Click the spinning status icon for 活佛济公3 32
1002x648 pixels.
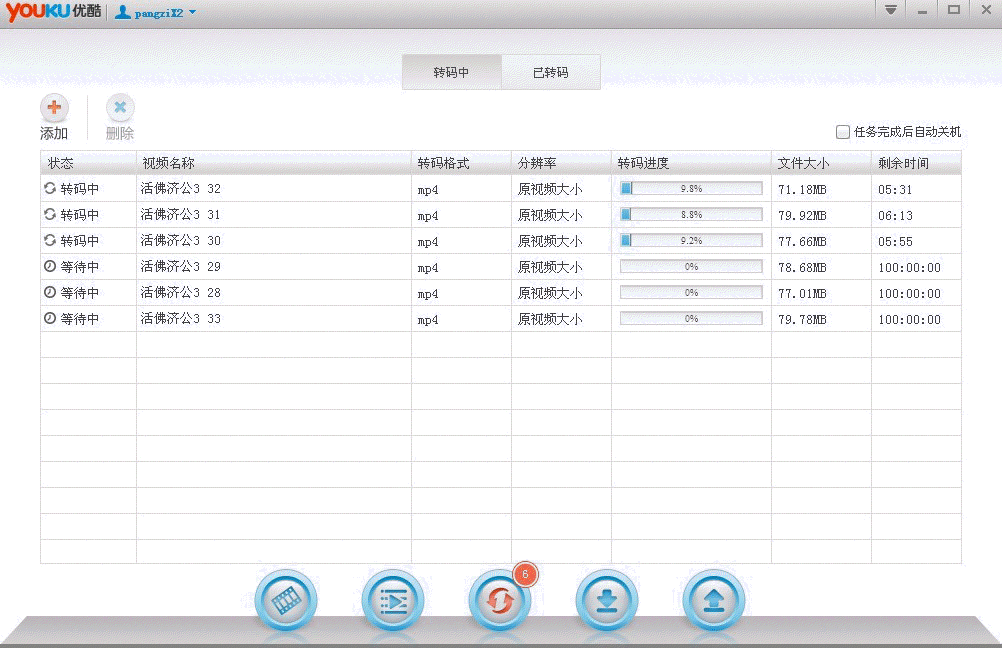(50, 189)
